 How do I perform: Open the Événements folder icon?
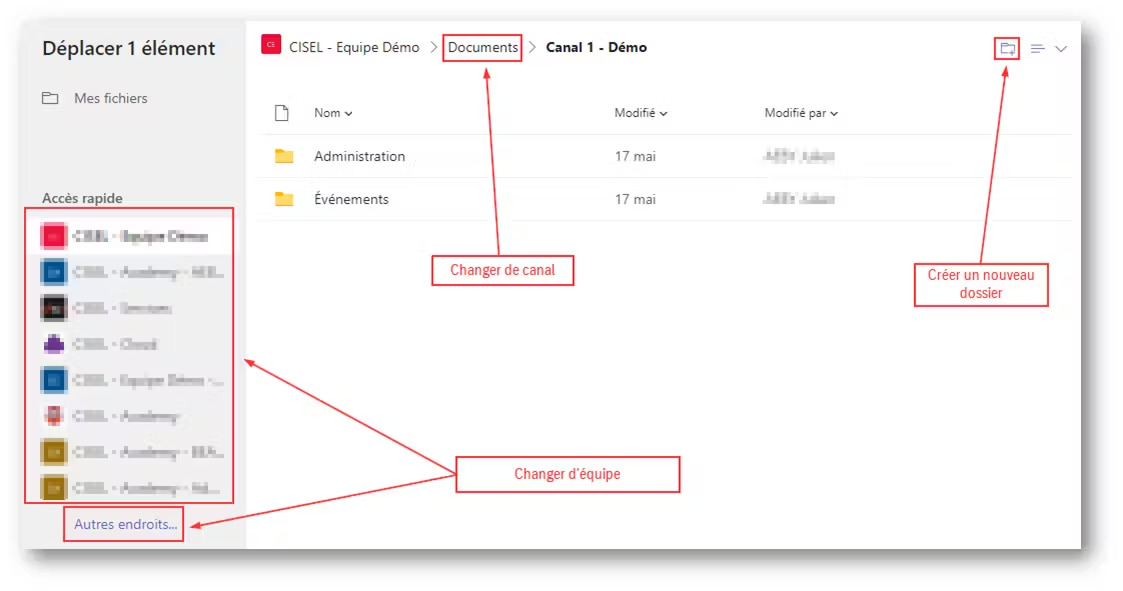284,199
